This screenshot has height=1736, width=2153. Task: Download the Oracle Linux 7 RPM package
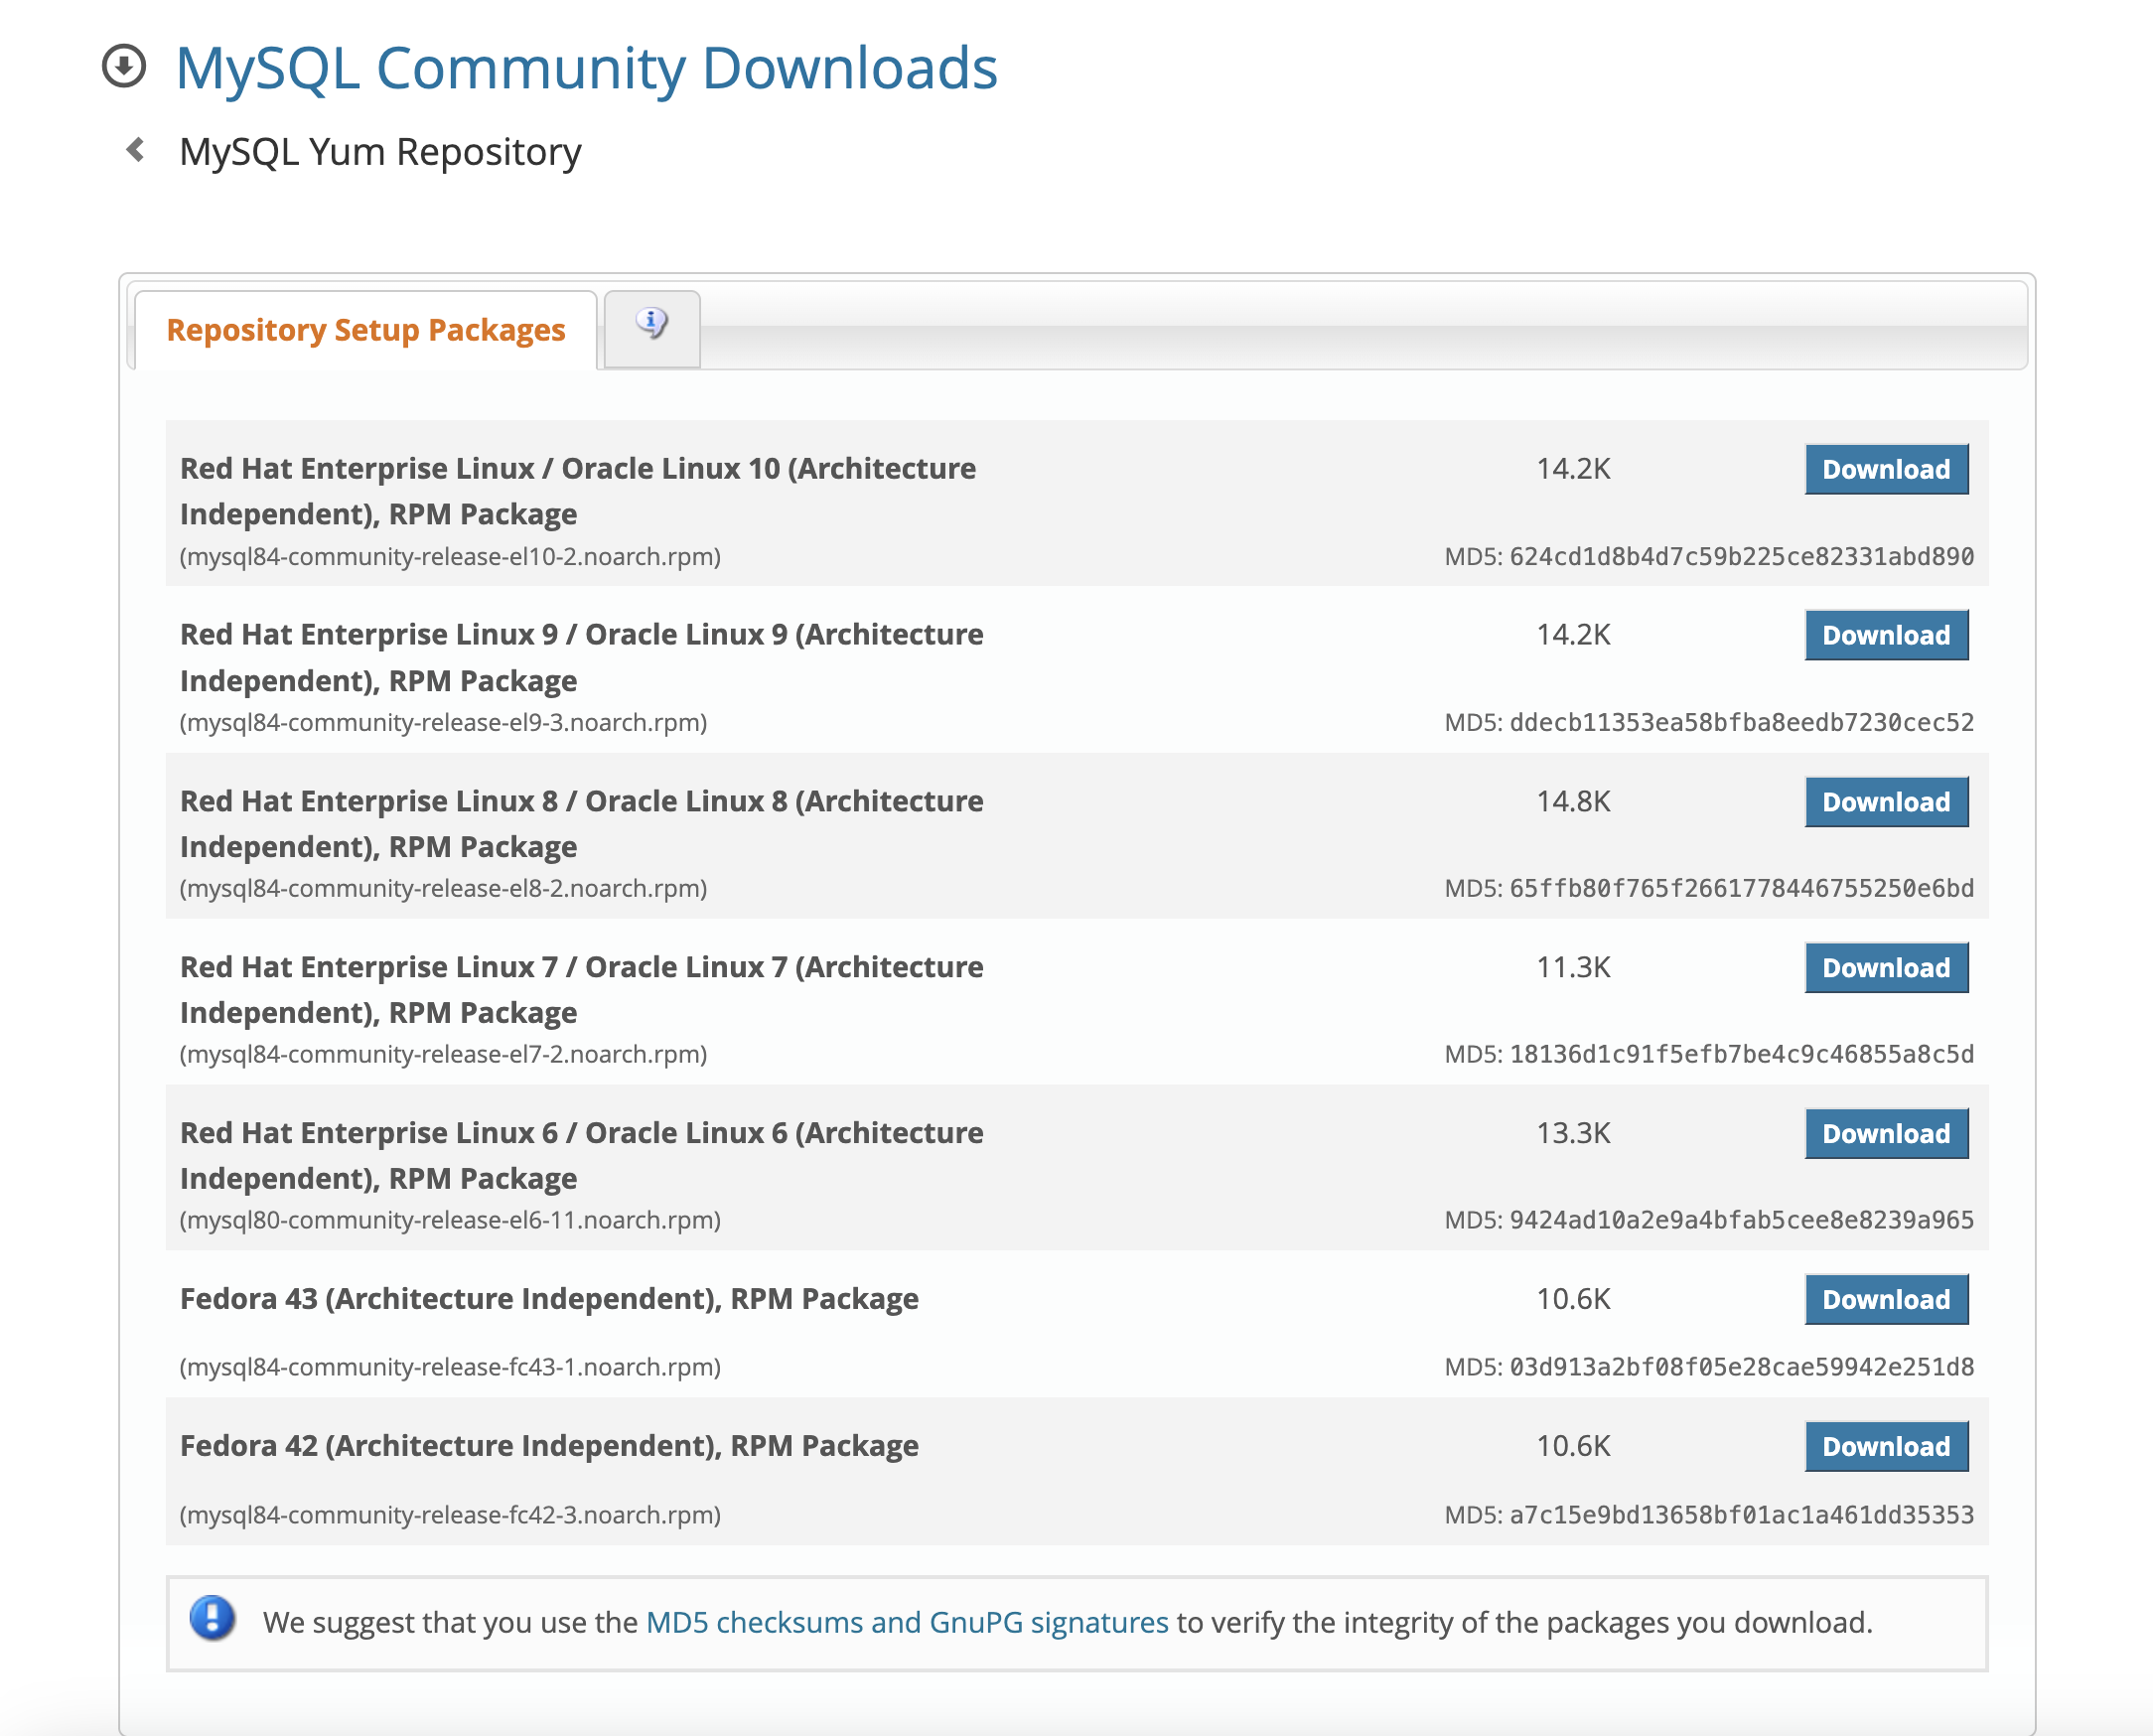click(x=1885, y=968)
